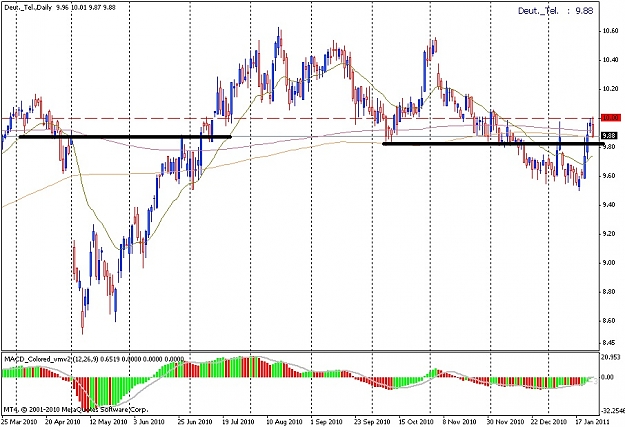625x427 pixels.
Task: Click the 25 Mar 2010 date label
Action: coord(20,421)
